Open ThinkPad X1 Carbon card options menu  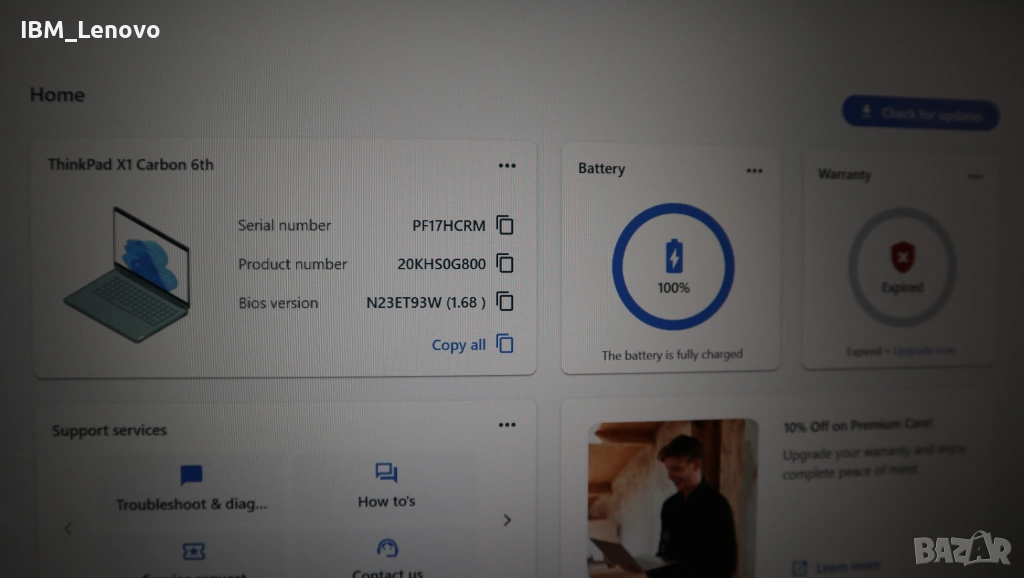507,166
